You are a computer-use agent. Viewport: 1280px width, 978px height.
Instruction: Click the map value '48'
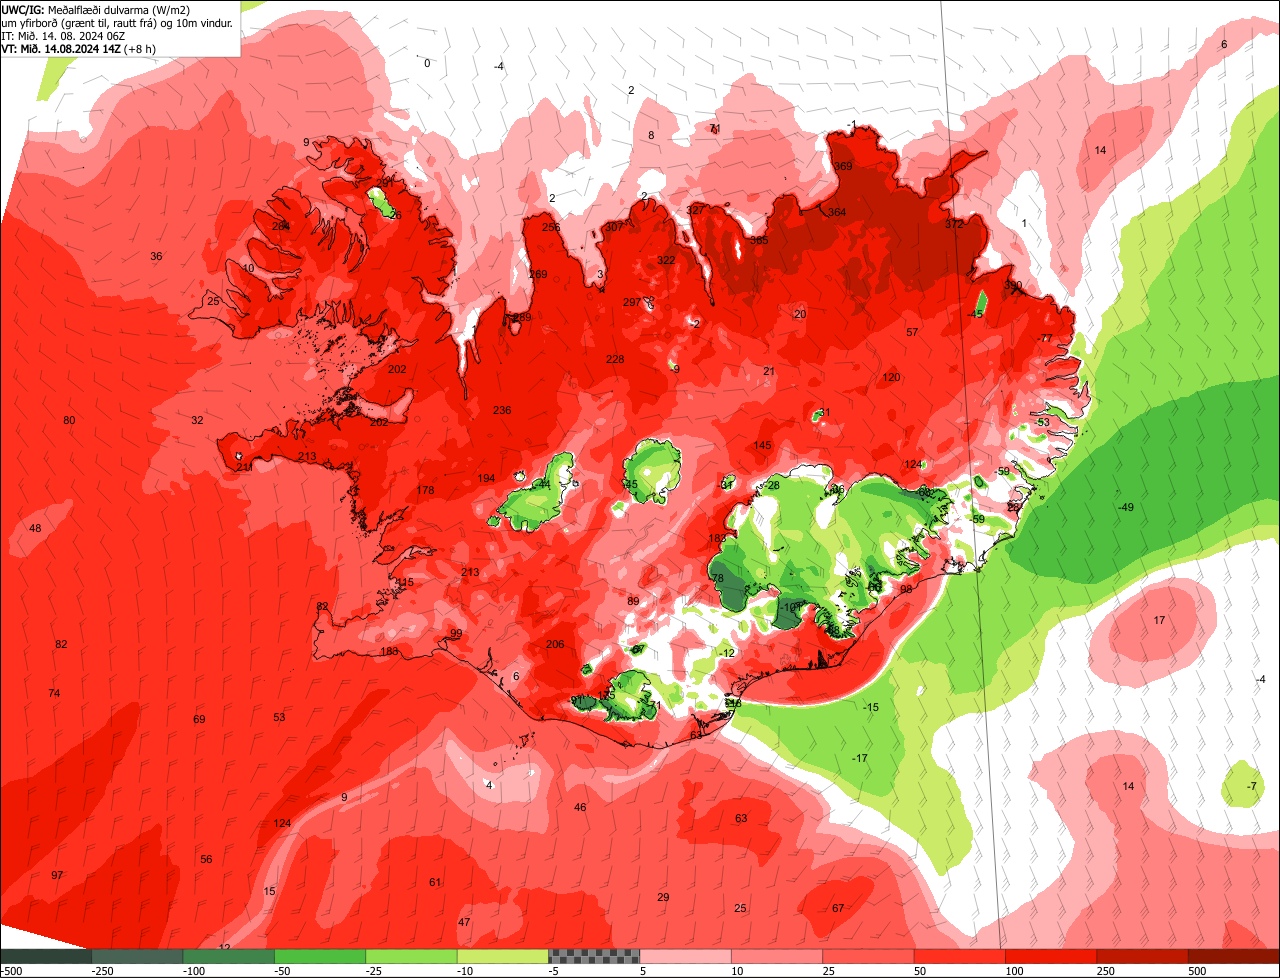tap(35, 529)
